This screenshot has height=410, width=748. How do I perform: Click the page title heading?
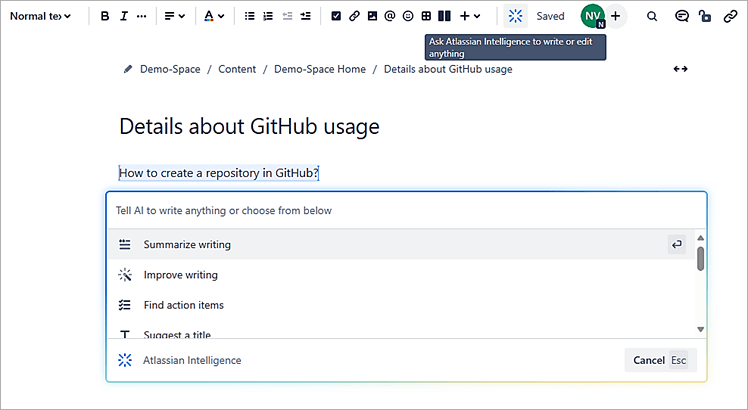(249, 126)
